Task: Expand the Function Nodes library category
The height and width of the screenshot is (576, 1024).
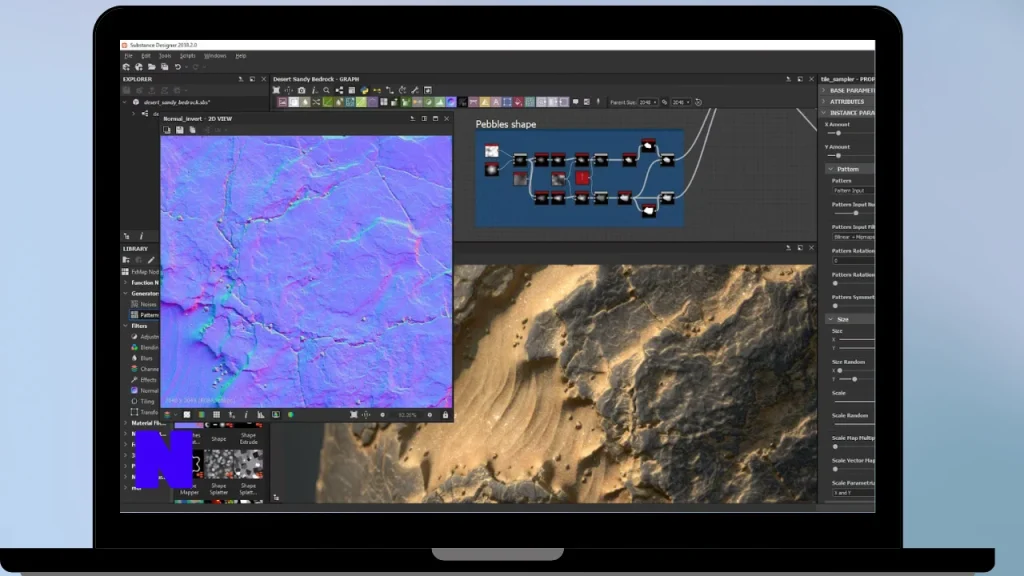Action: 125,283
